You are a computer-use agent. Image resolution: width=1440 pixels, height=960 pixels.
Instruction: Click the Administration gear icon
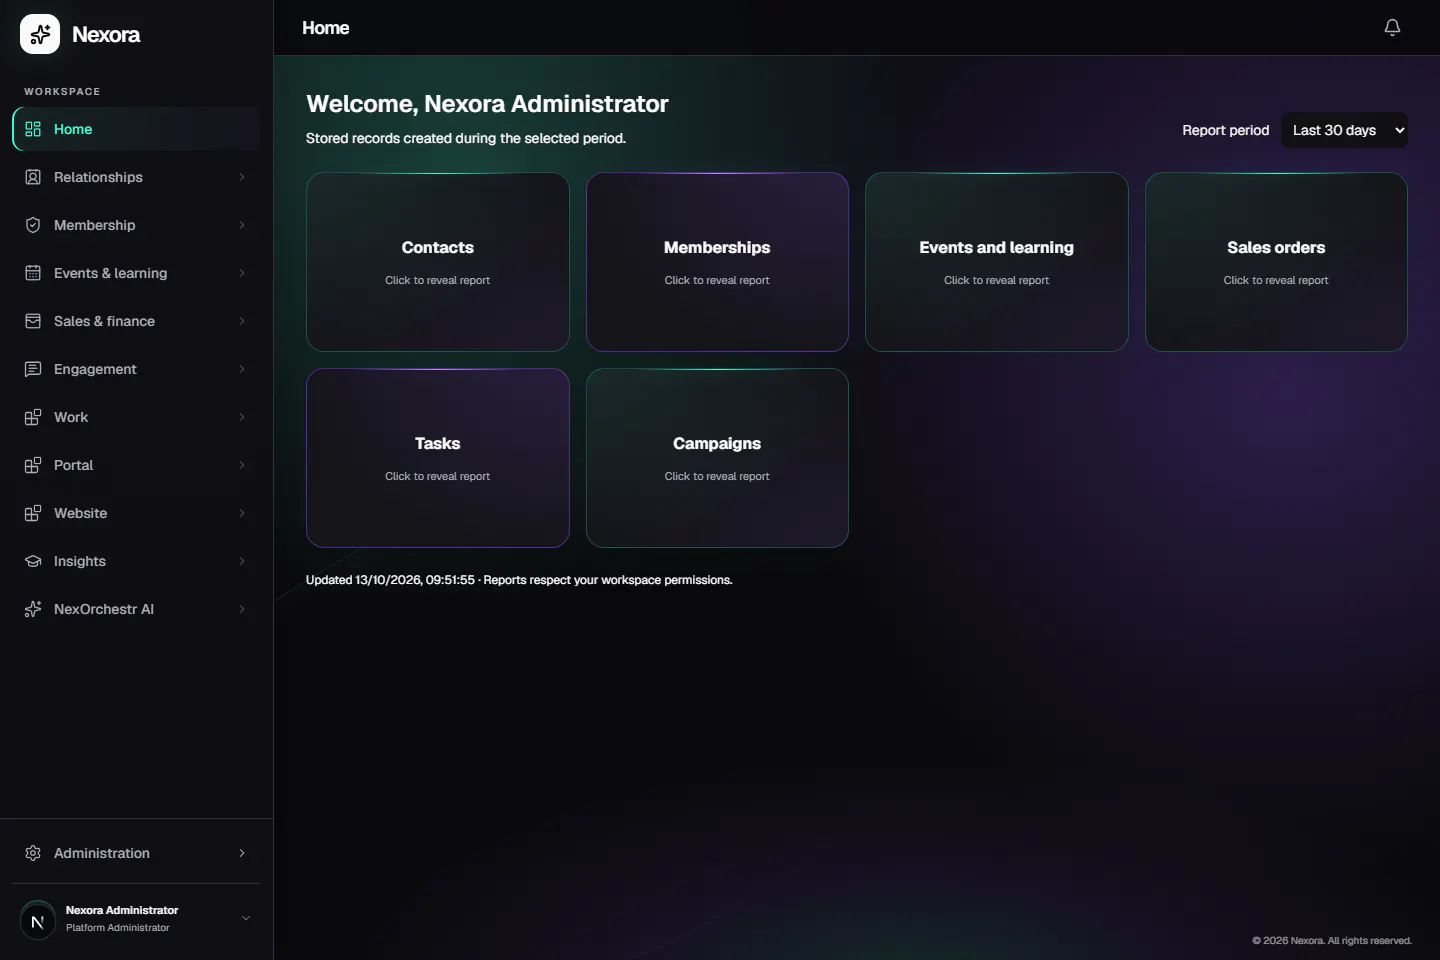[33, 853]
